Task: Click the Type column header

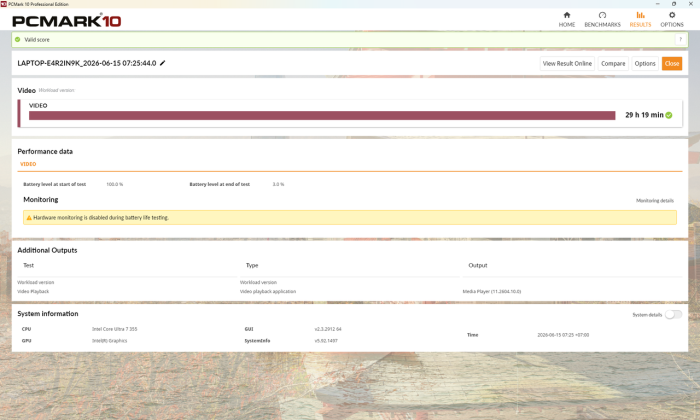Action: [x=252, y=265]
